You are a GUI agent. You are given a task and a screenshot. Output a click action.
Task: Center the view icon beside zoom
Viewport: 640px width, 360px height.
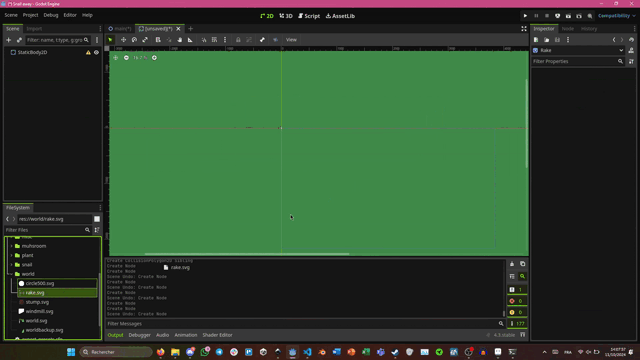coord(116,58)
